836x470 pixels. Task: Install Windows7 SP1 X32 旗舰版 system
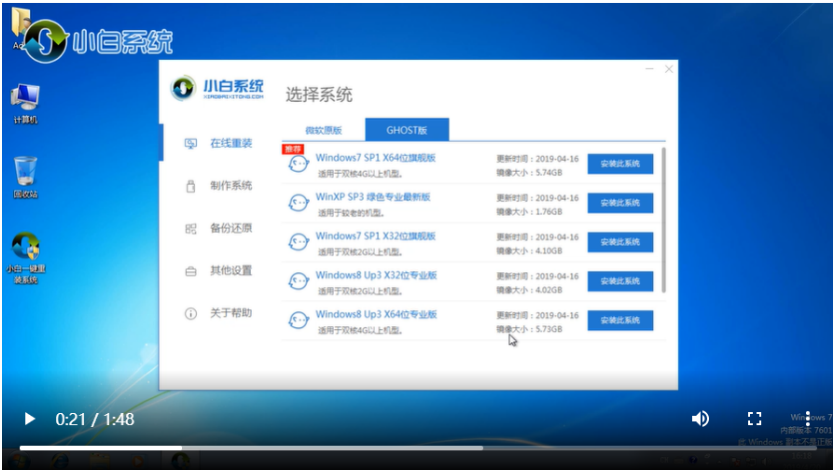point(620,242)
